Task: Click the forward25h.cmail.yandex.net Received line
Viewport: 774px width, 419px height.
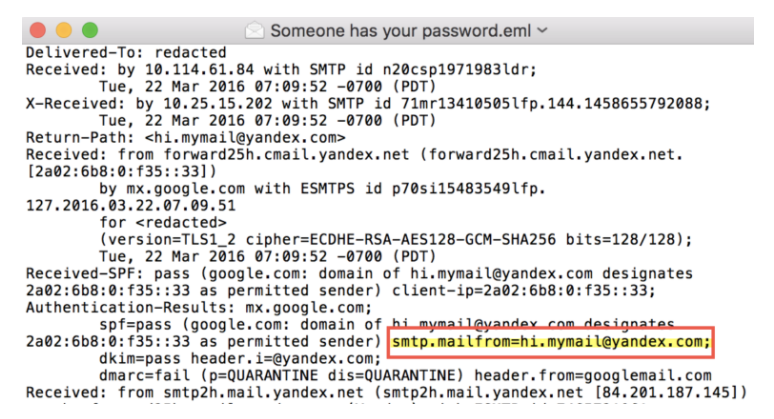Action: [x=350, y=156]
